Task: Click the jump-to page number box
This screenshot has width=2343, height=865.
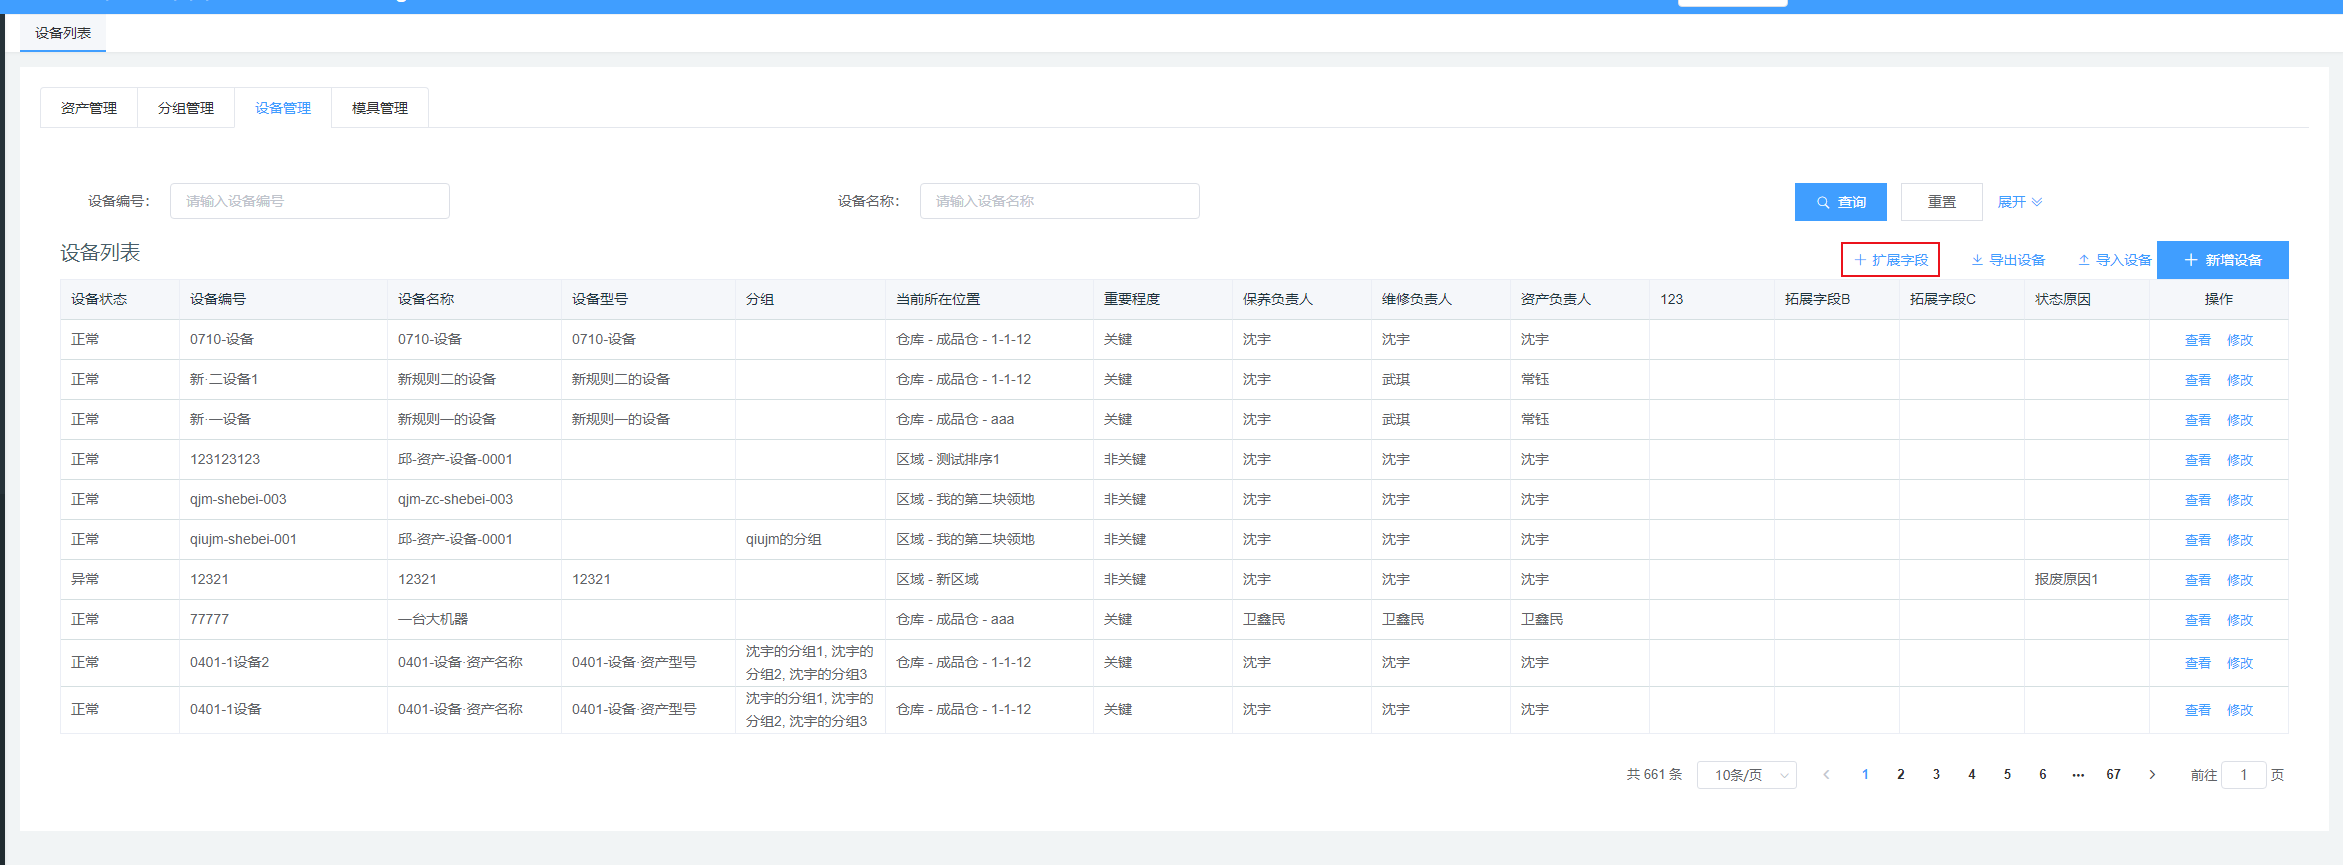Action: pos(2243,775)
